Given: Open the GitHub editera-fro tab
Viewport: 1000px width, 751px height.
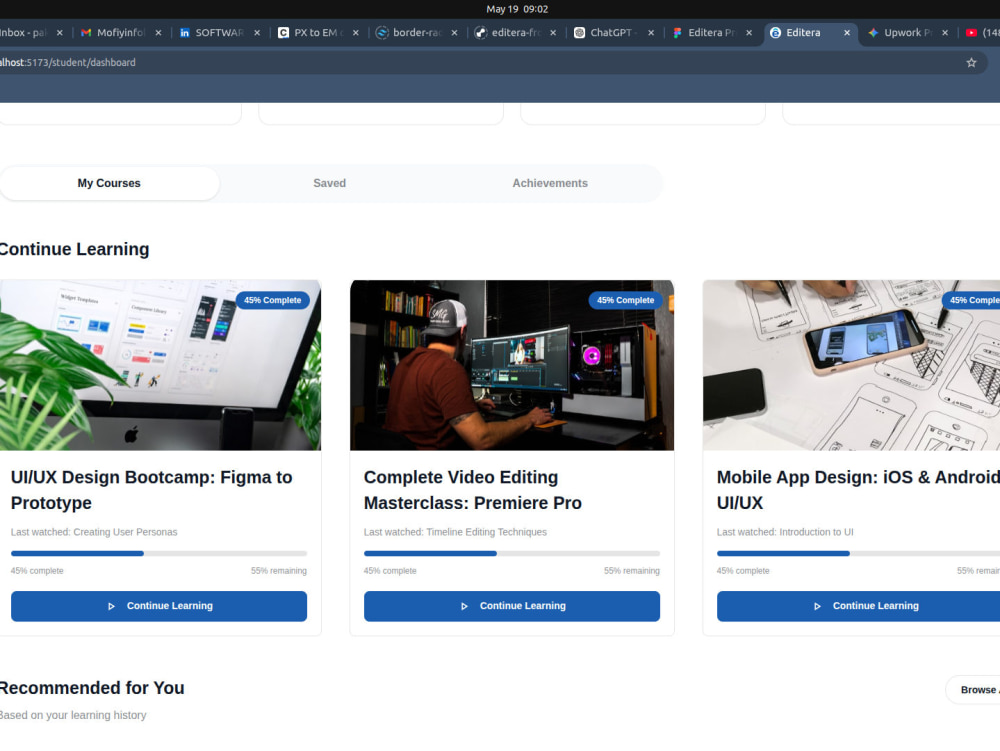Looking at the screenshot, I should [516, 33].
